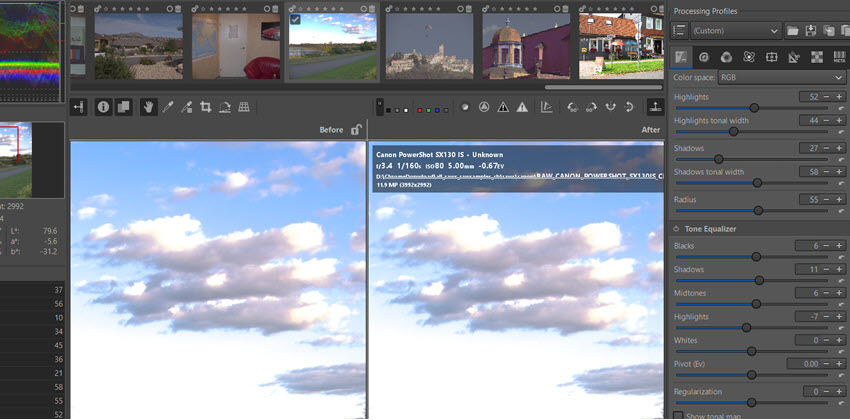
Task: Select the orange-roofed house thumbnail
Action: (x=621, y=46)
